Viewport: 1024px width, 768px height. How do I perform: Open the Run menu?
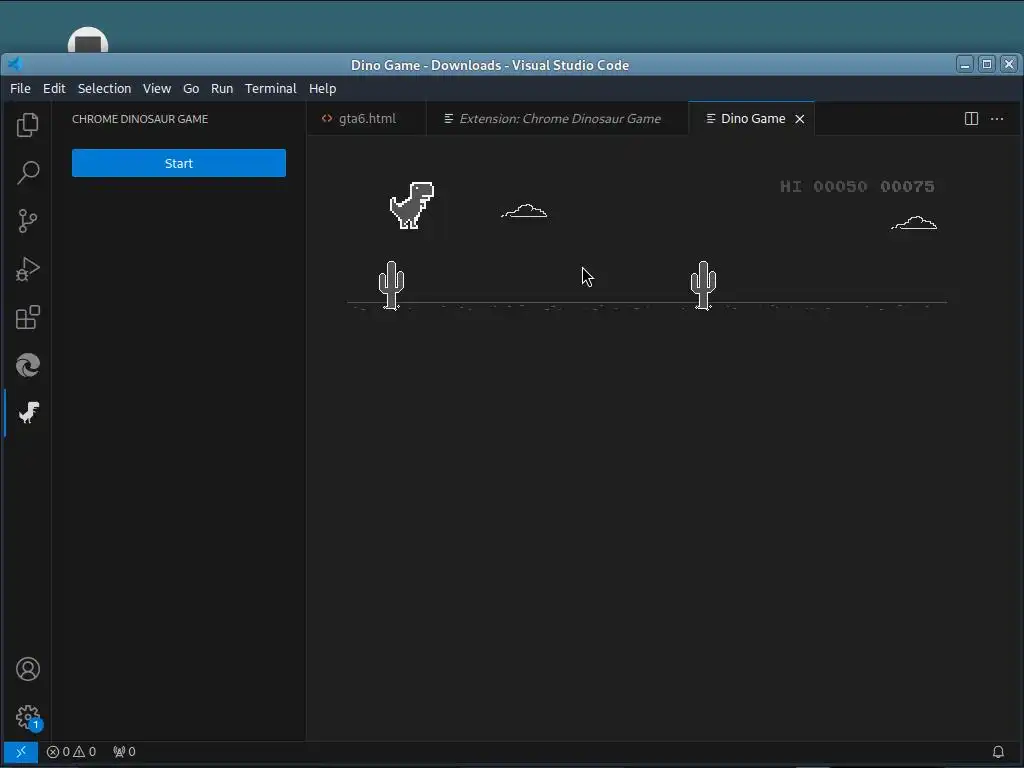[222, 88]
